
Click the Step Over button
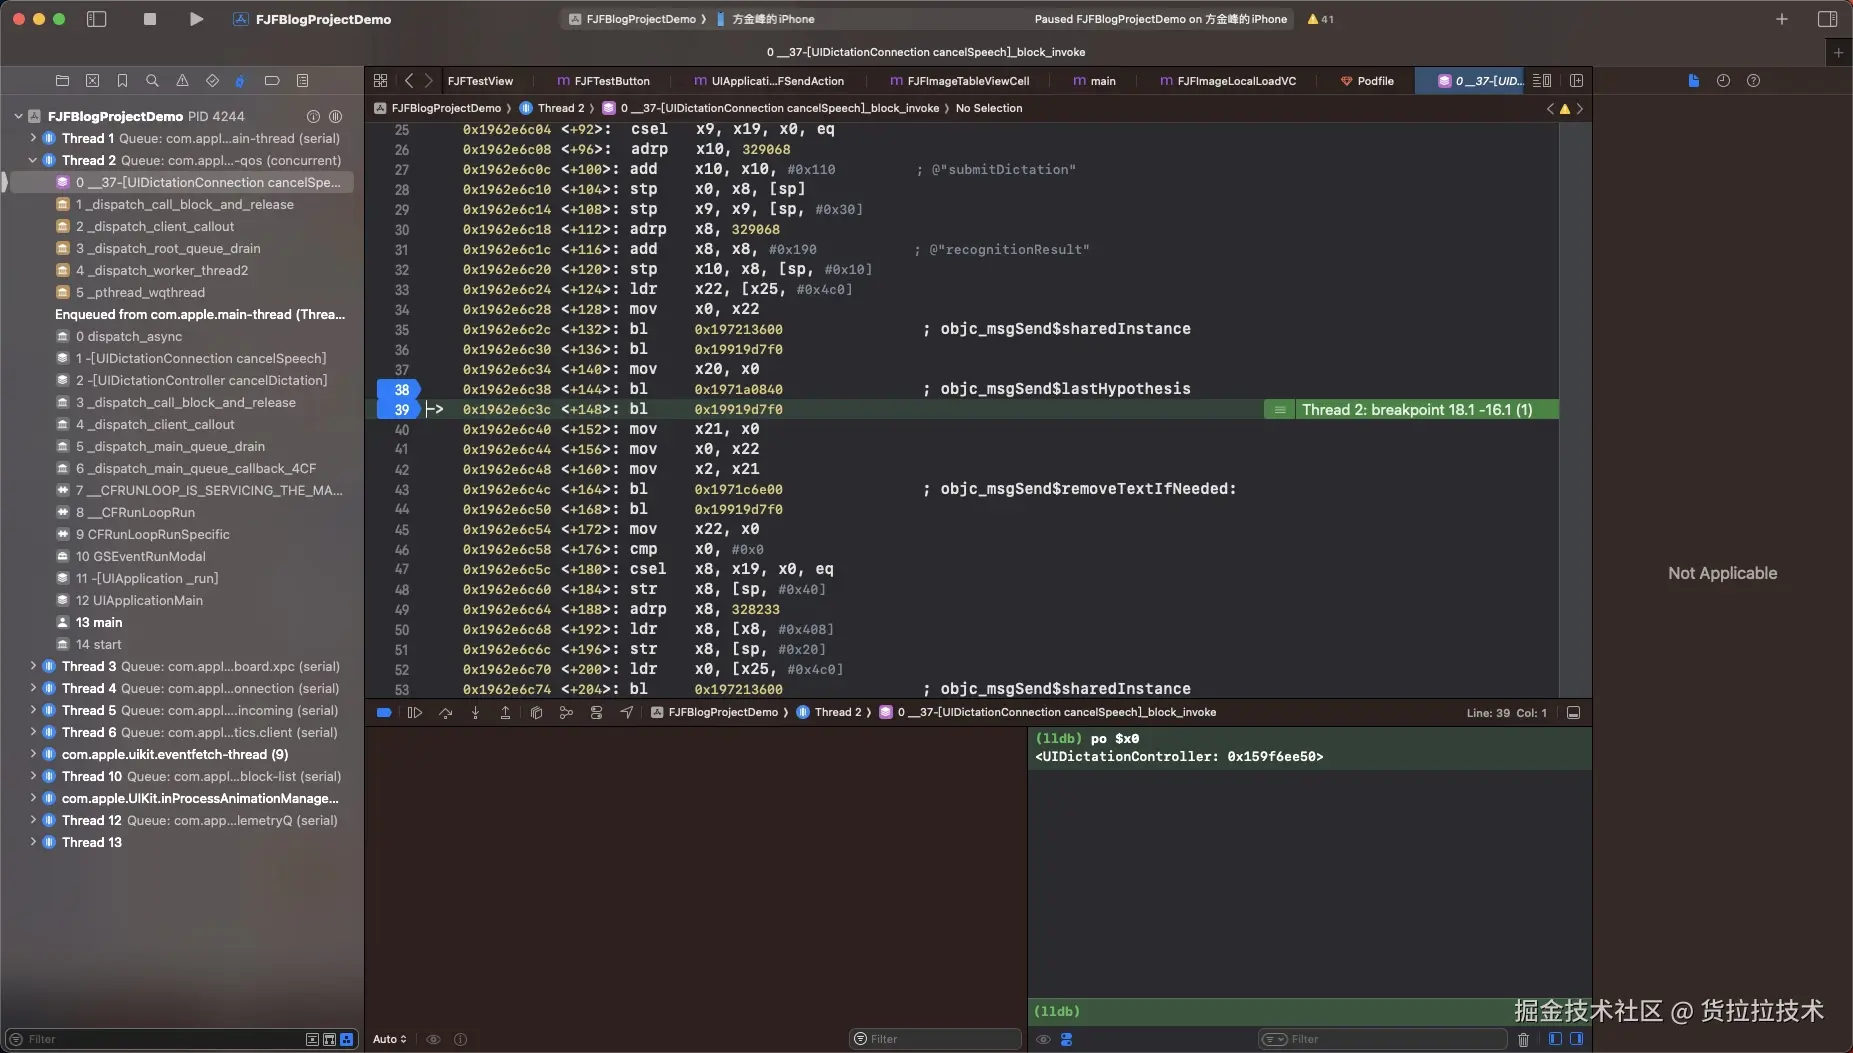tap(446, 713)
